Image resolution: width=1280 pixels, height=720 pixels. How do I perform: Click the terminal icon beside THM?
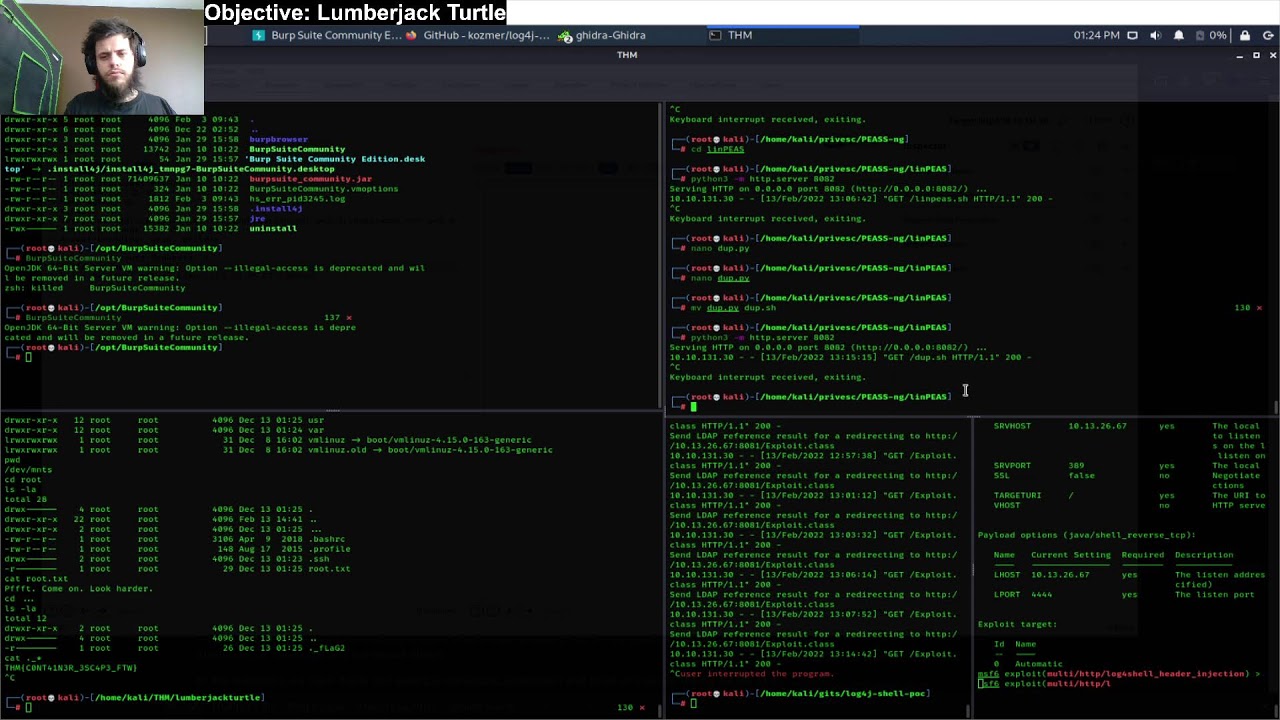pos(715,35)
